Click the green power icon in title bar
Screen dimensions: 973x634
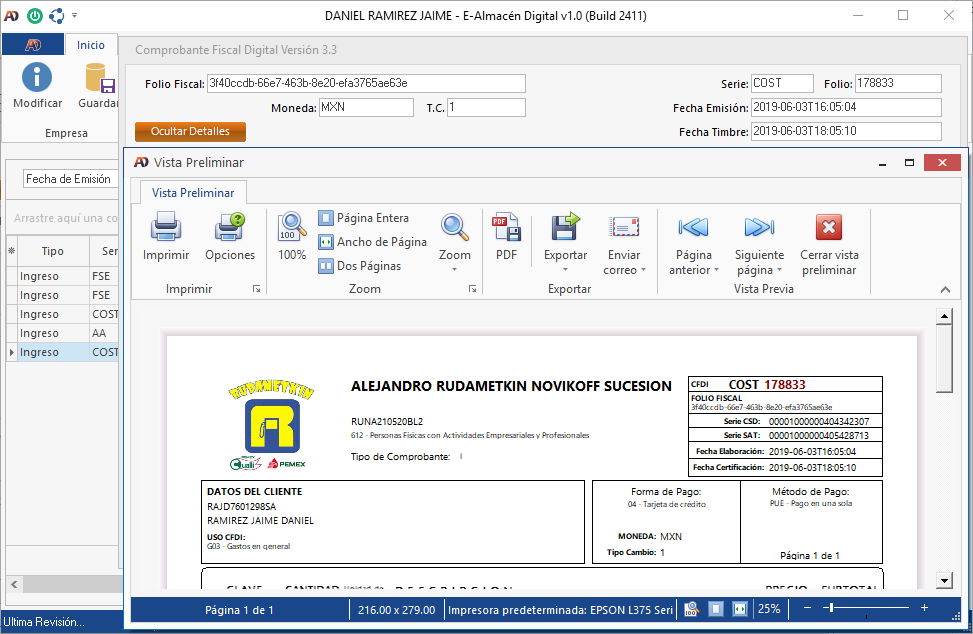click(x=35, y=15)
